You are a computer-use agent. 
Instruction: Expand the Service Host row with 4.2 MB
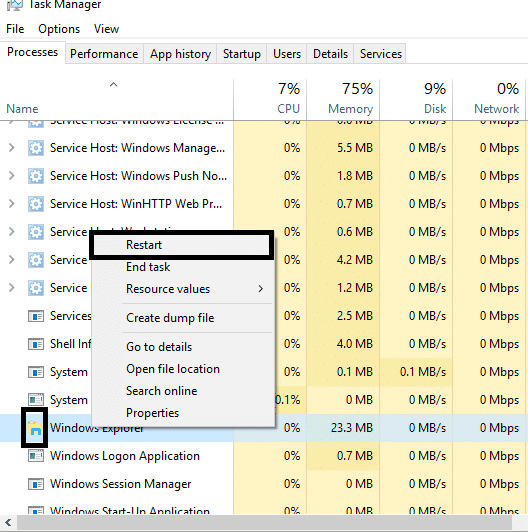(12, 260)
